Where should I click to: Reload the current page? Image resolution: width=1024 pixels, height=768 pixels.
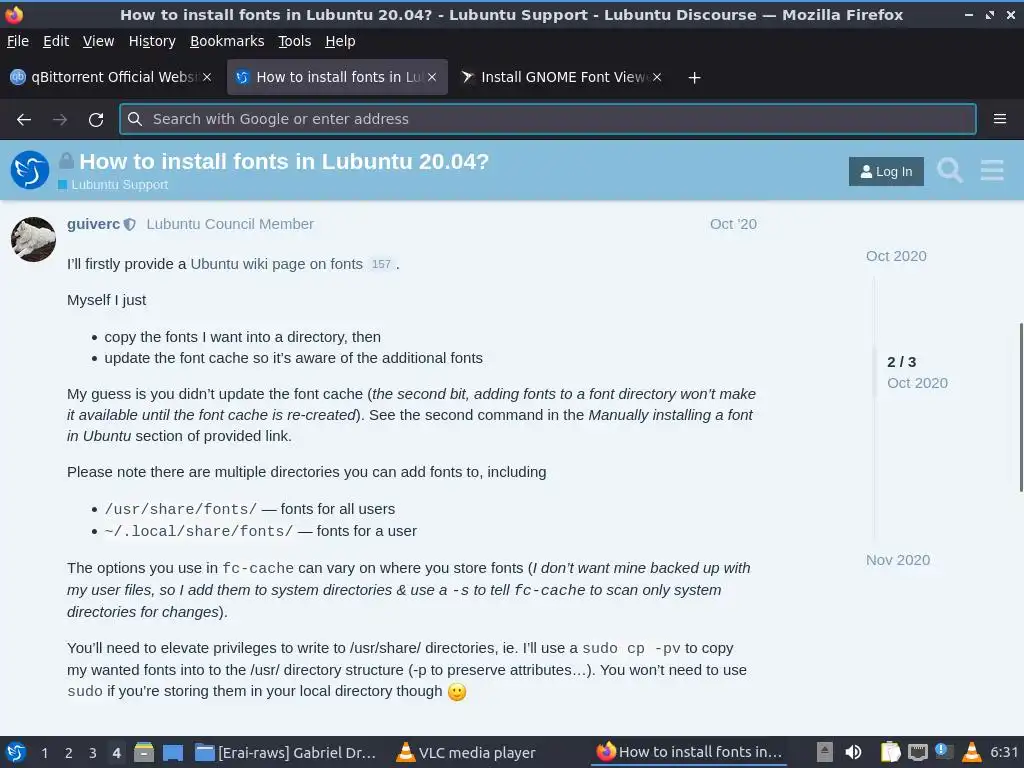click(x=96, y=120)
